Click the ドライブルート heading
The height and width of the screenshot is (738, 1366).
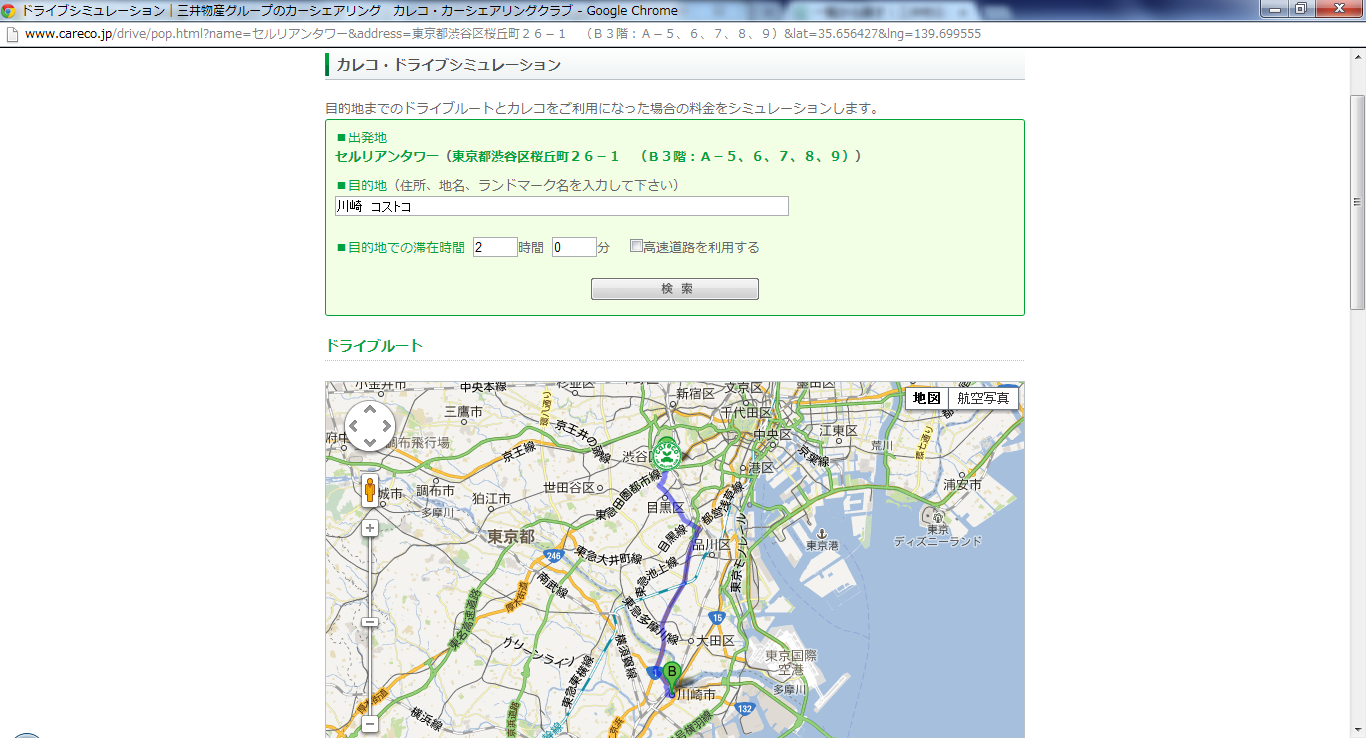click(374, 345)
